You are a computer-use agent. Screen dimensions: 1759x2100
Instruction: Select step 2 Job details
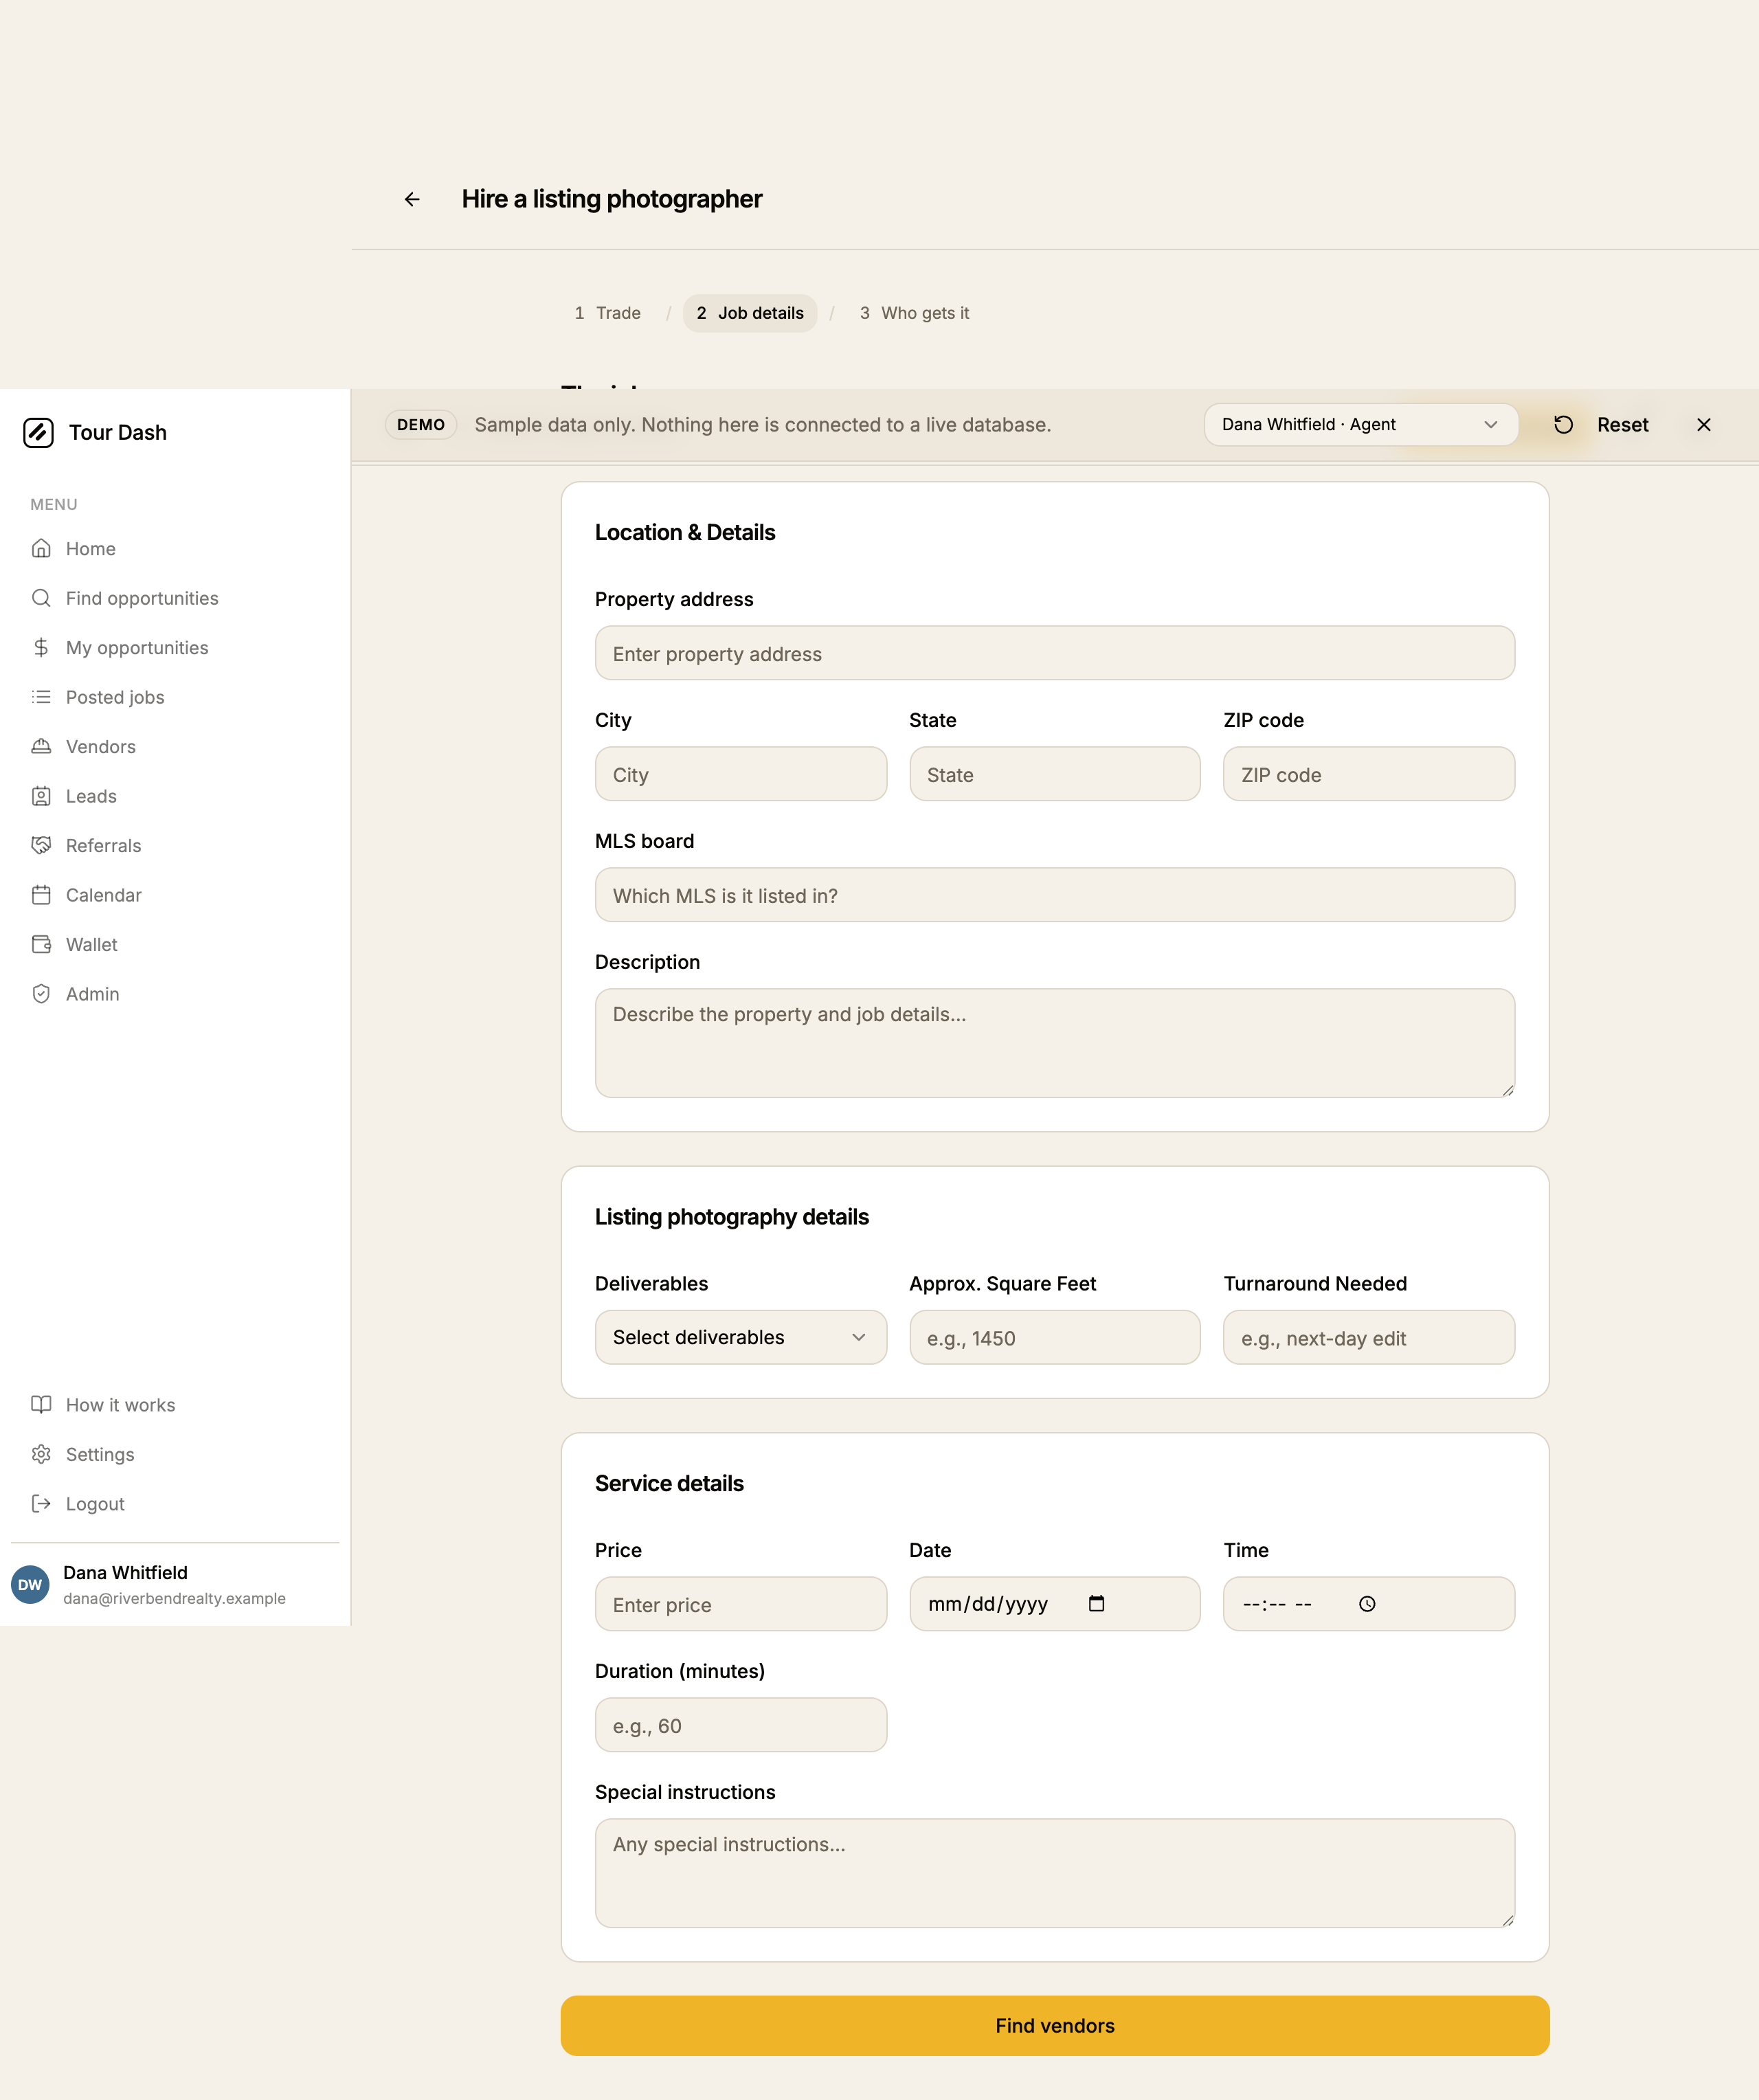750,313
